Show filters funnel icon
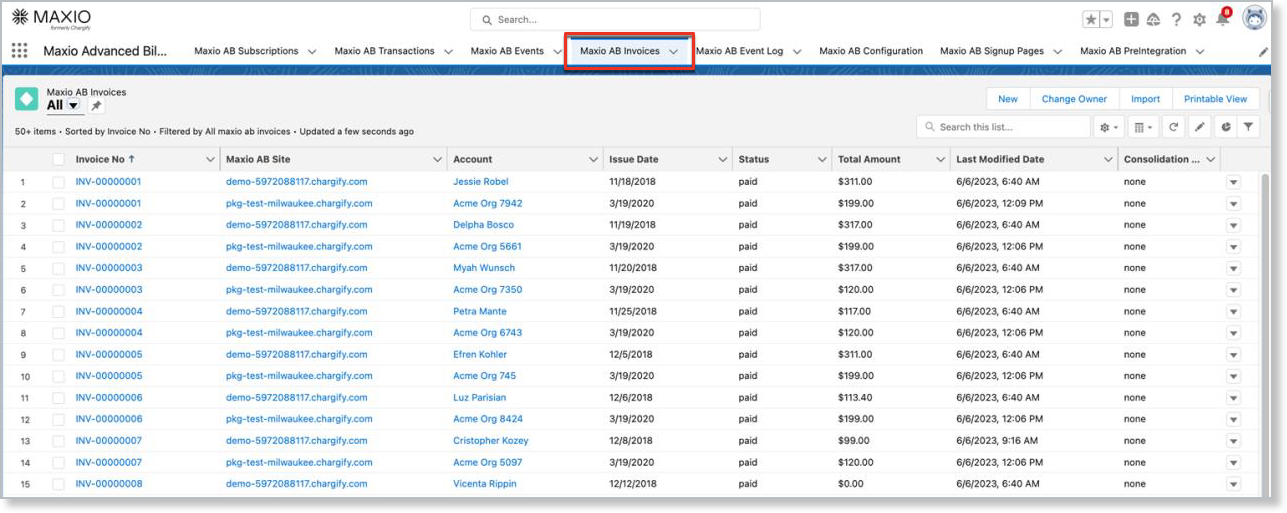The width and height of the screenshot is (1287, 513). 1248,127
